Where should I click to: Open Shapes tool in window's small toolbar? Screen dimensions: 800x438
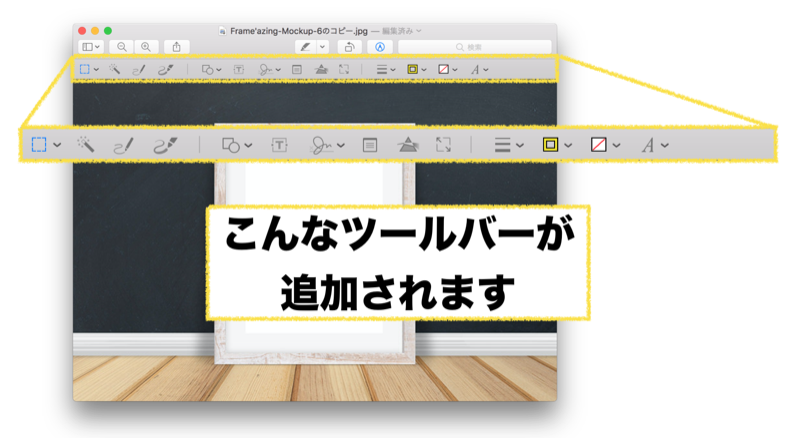[x=211, y=69]
